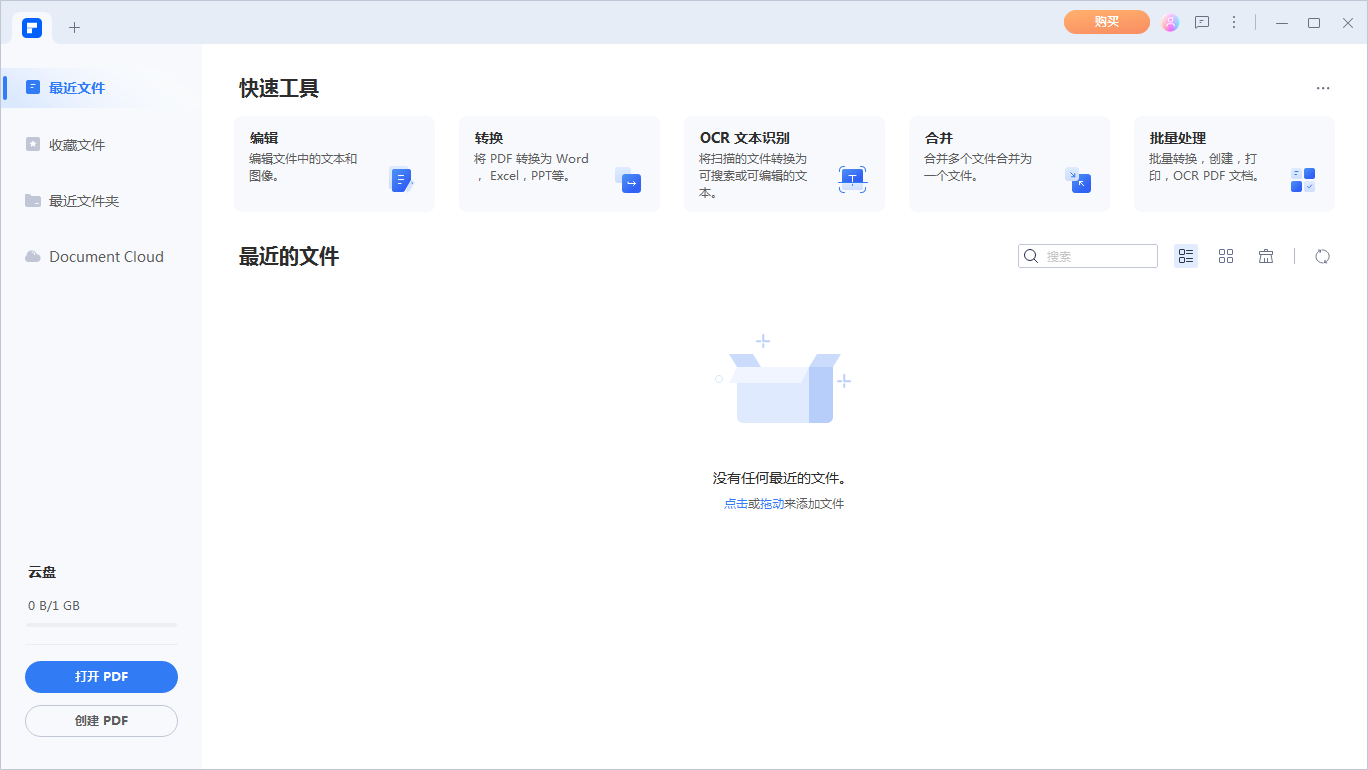Switch to list view for recent files
Viewport: 1368px width, 770px height.
pyautogui.click(x=1186, y=256)
